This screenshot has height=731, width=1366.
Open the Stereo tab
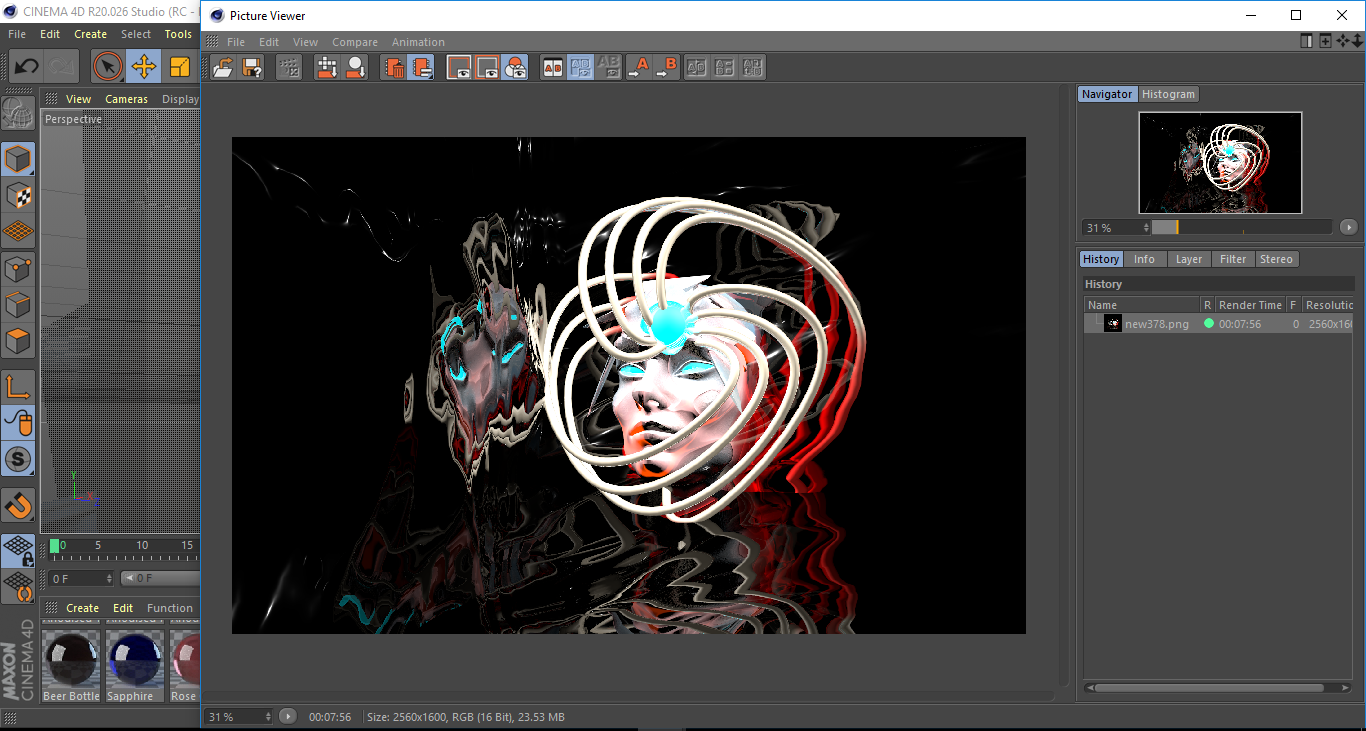pyautogui.click(x=1276, y=259)
